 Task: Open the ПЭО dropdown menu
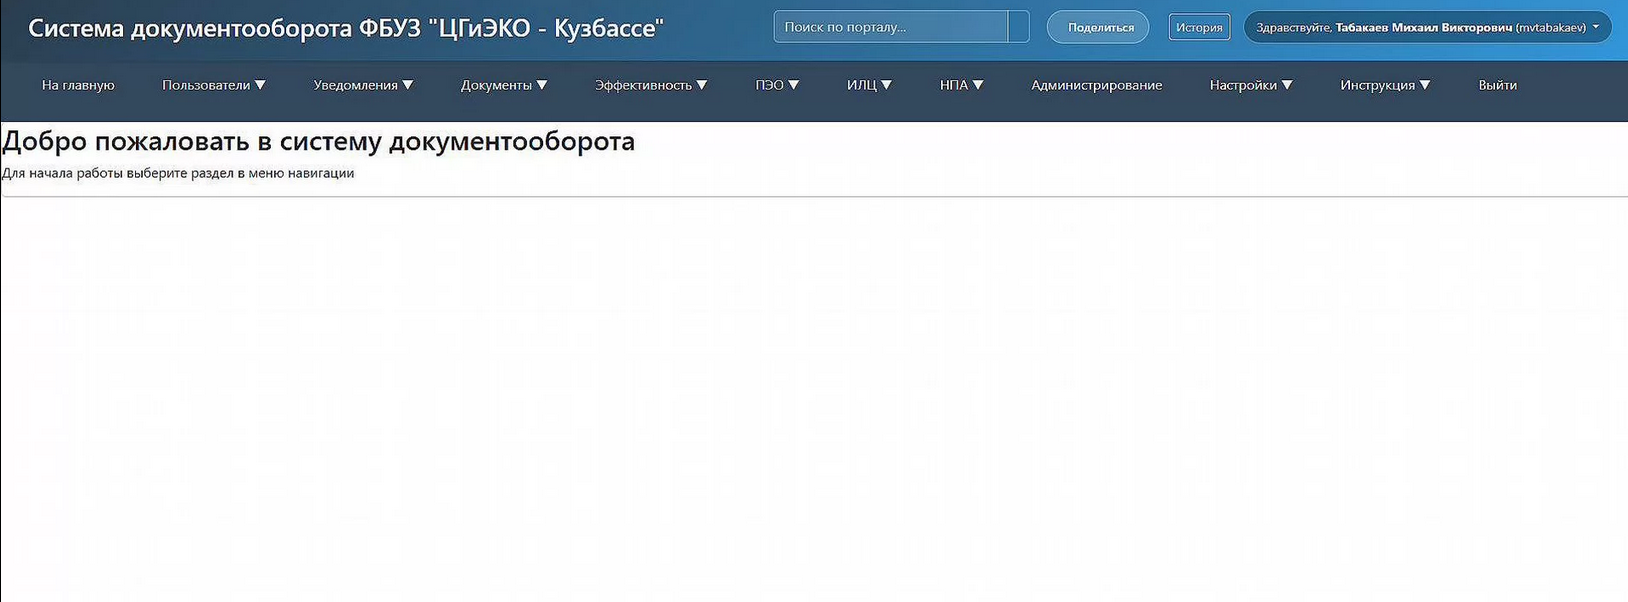pos(777,85)
